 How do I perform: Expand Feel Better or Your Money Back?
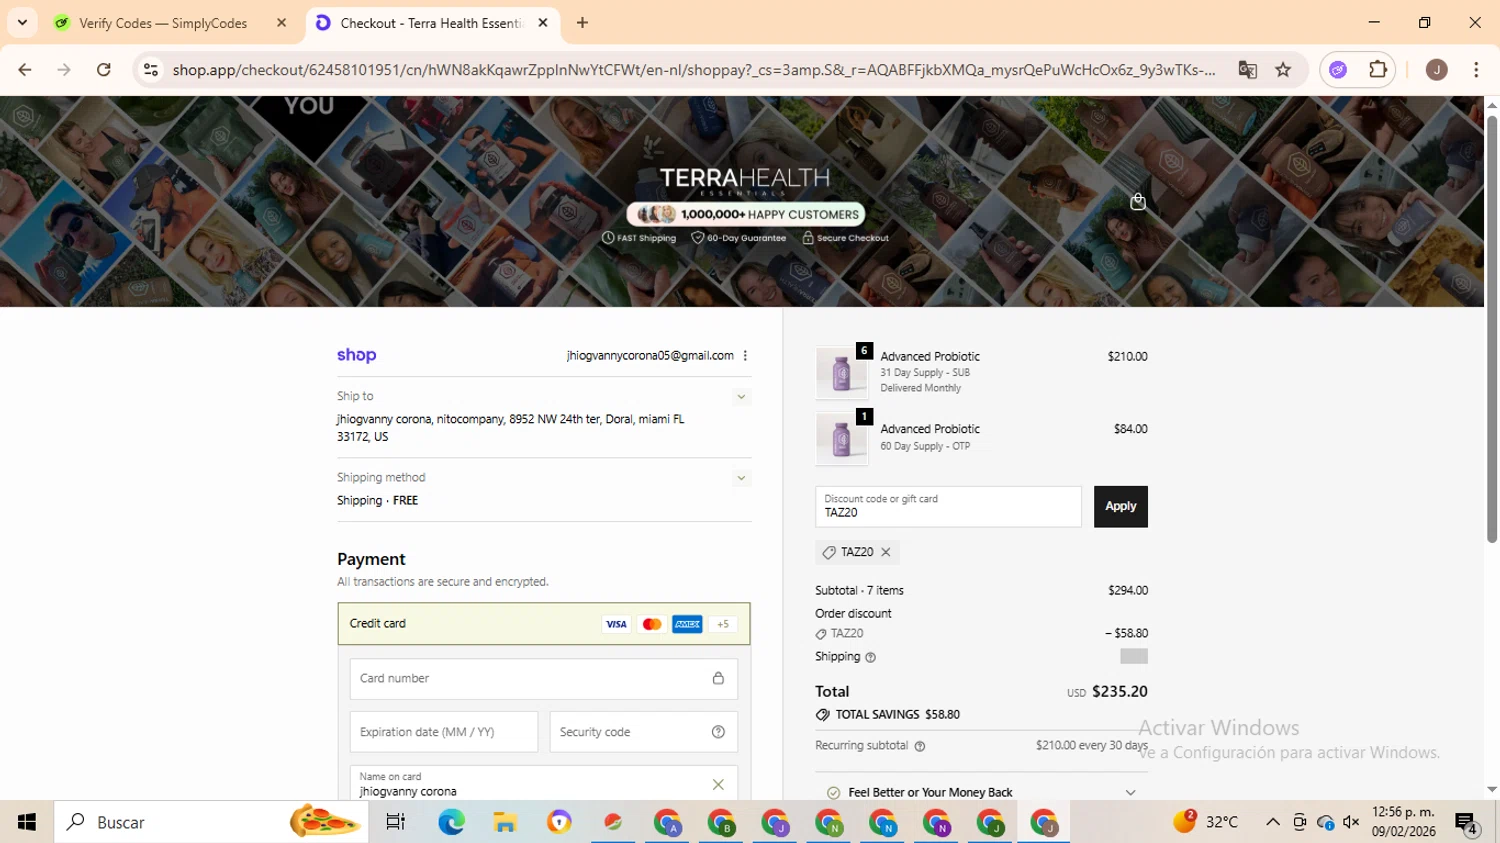981,792
